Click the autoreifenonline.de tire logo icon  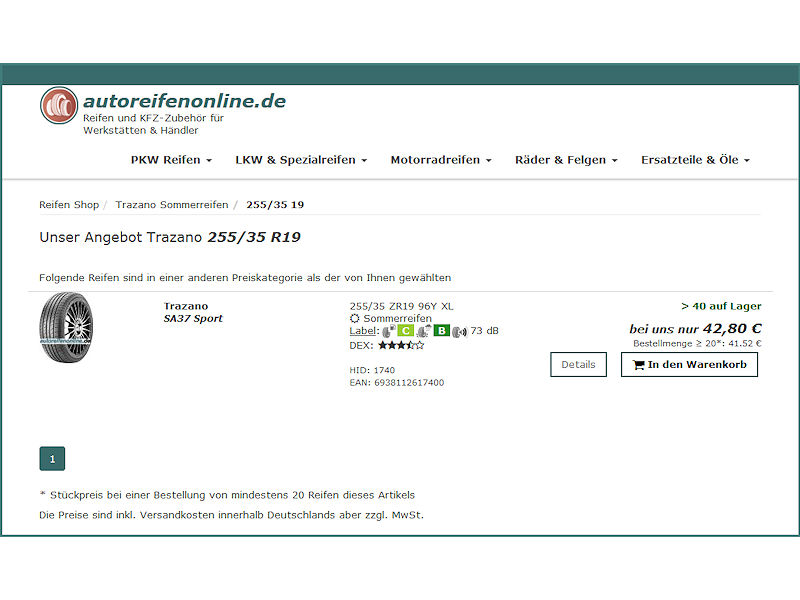[59, 106]
